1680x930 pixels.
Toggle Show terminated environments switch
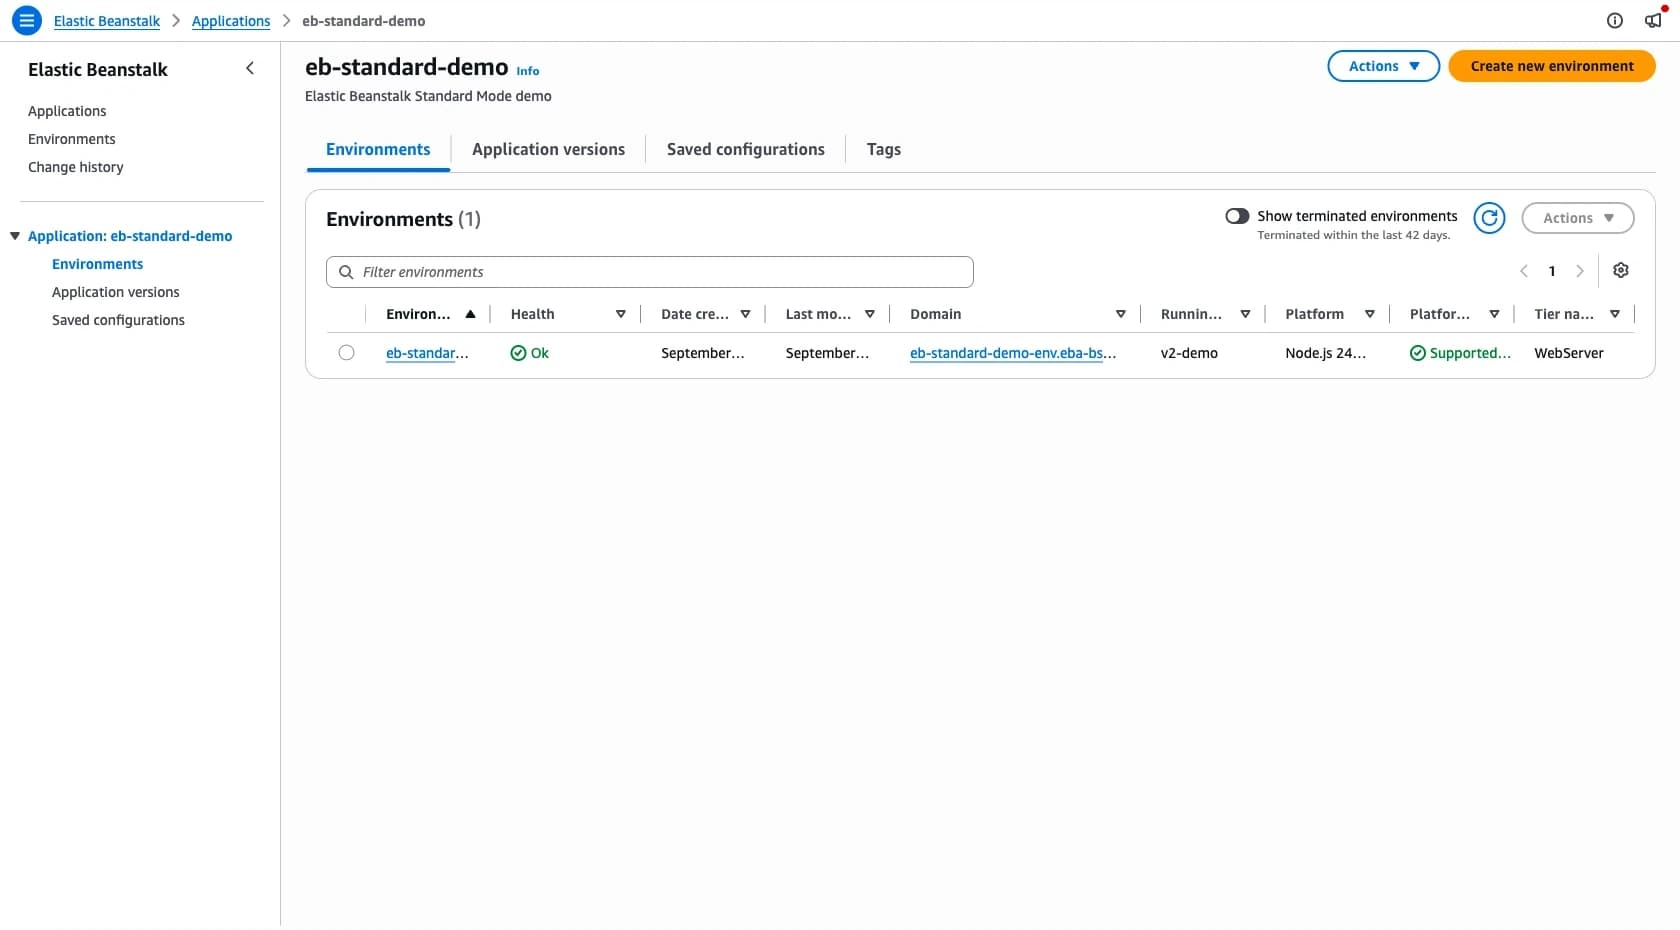(1237, 216)
